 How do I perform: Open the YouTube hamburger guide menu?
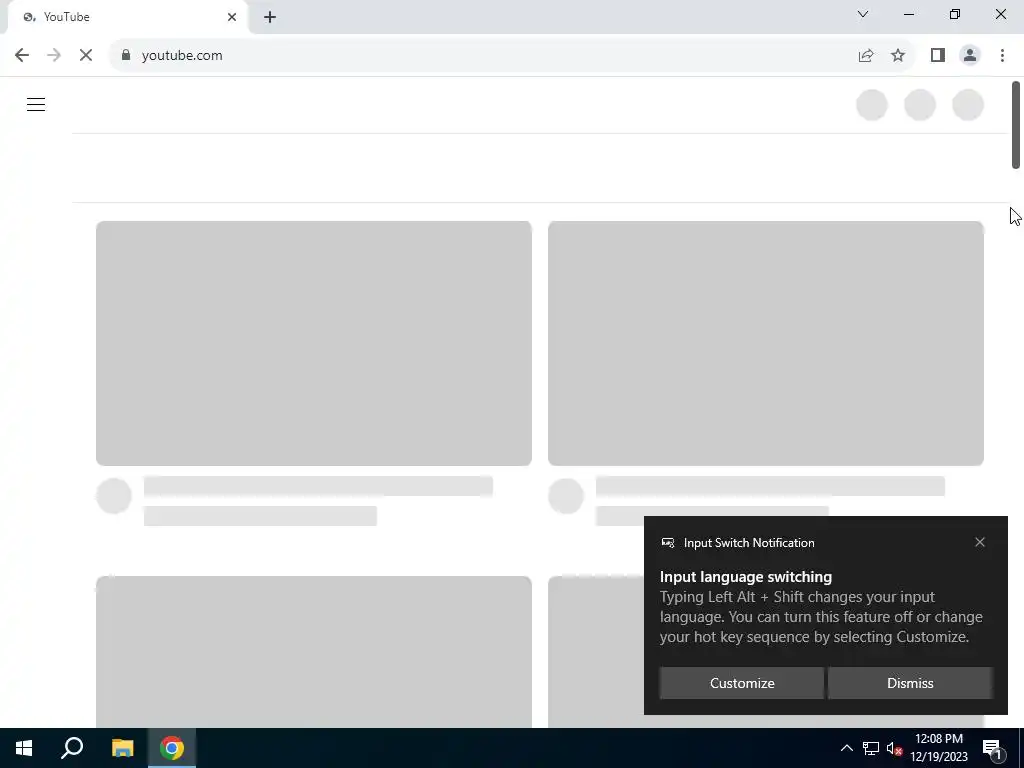tap(36, 104)
